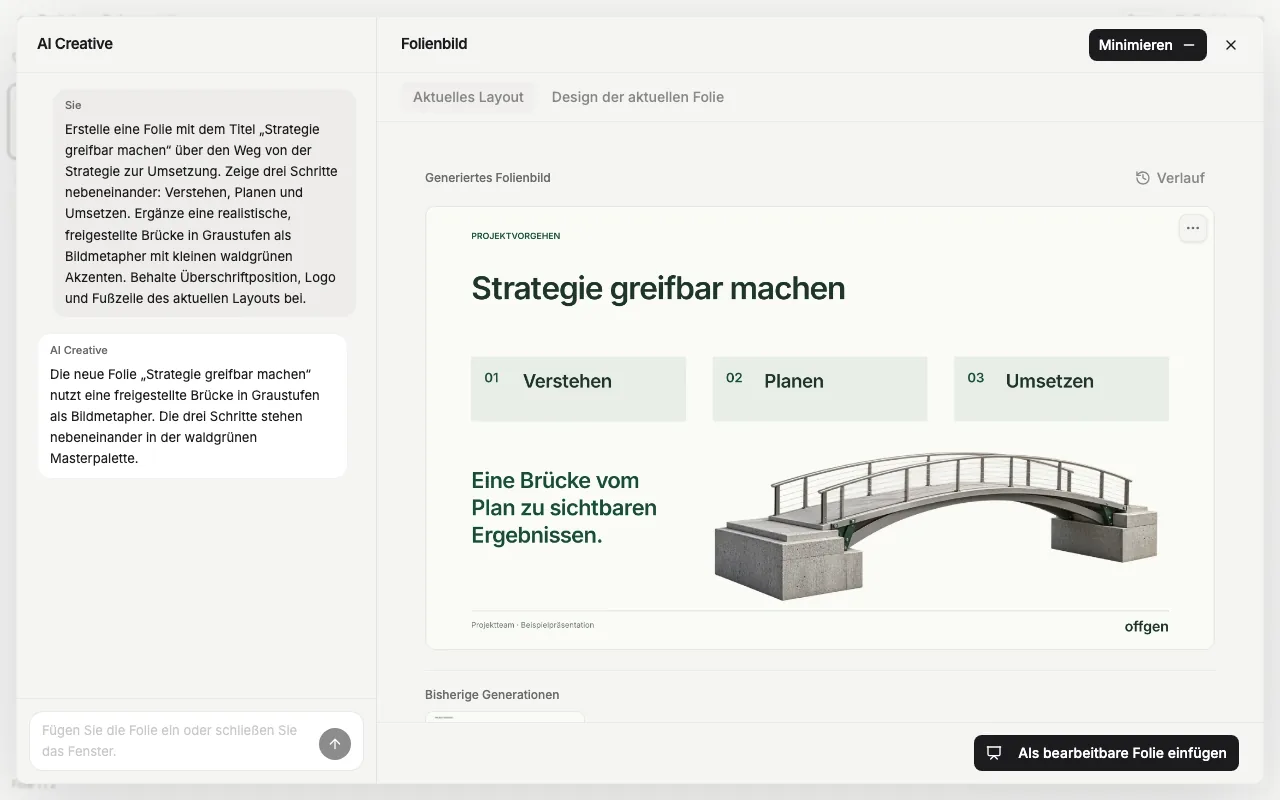Viewport: 1280px width, 800px height.
Task: Click the AI Creative panel title
Action: [x=75, y=44]
